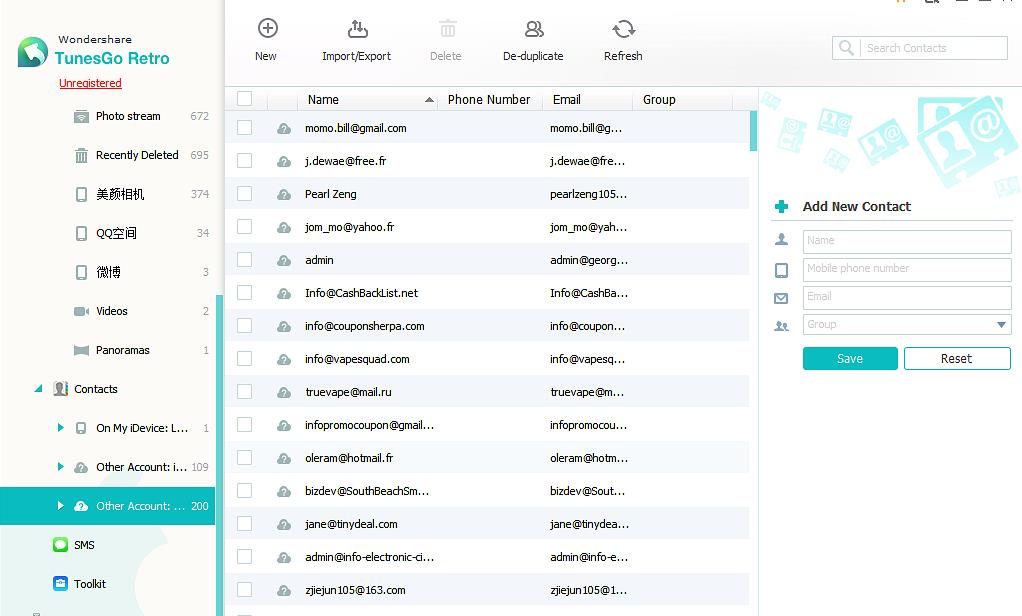Check the box for momo.bill@gmail.com
This screenshot has height=616, width=1022.
click(245, 128)
